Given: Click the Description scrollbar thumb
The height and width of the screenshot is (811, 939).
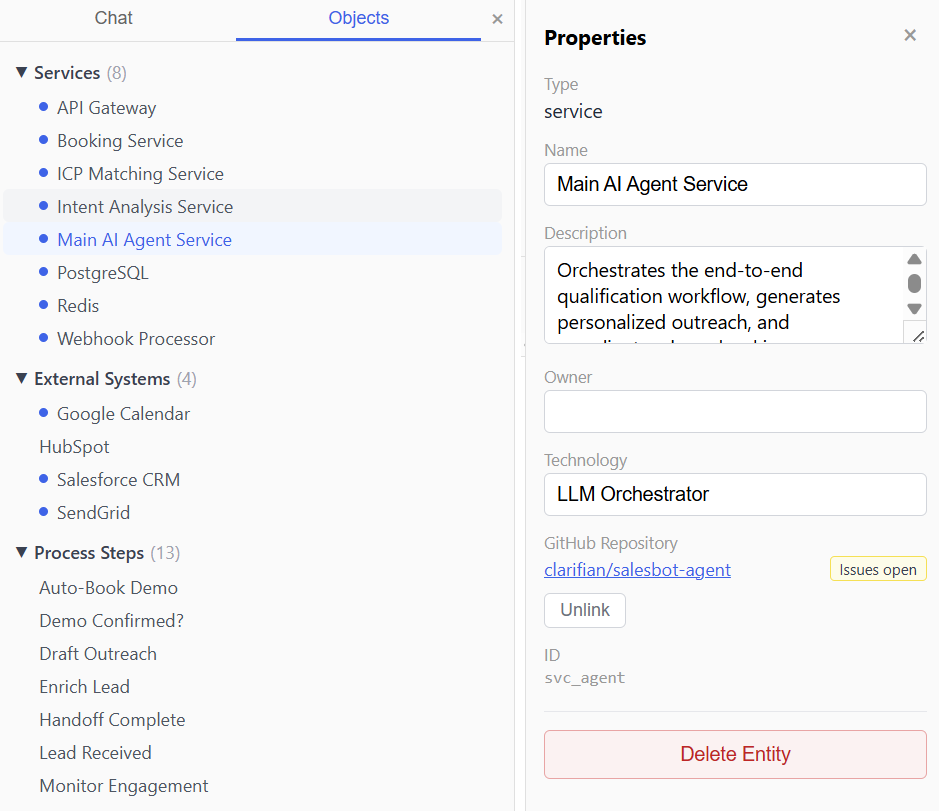Looking at the screenshot, I should click(x=914, y=283).
